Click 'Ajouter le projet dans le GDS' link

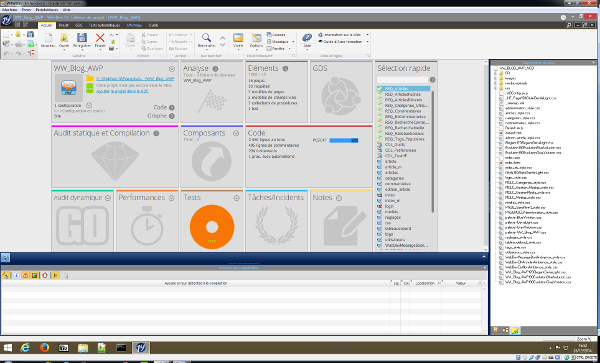coord(122,91)
